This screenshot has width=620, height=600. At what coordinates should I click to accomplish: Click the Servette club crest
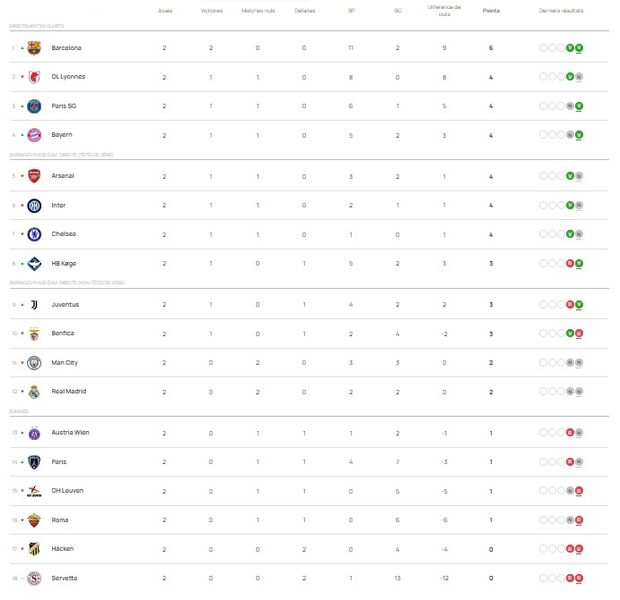[x=34, y=578]
